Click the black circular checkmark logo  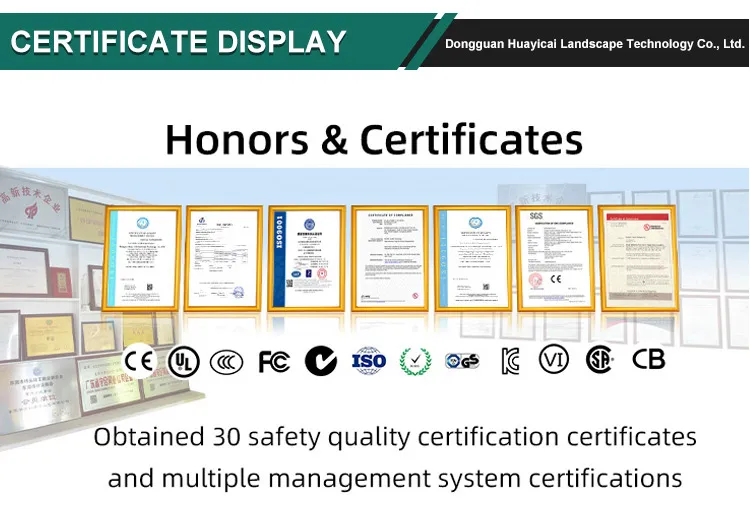[x=320, y=360]
